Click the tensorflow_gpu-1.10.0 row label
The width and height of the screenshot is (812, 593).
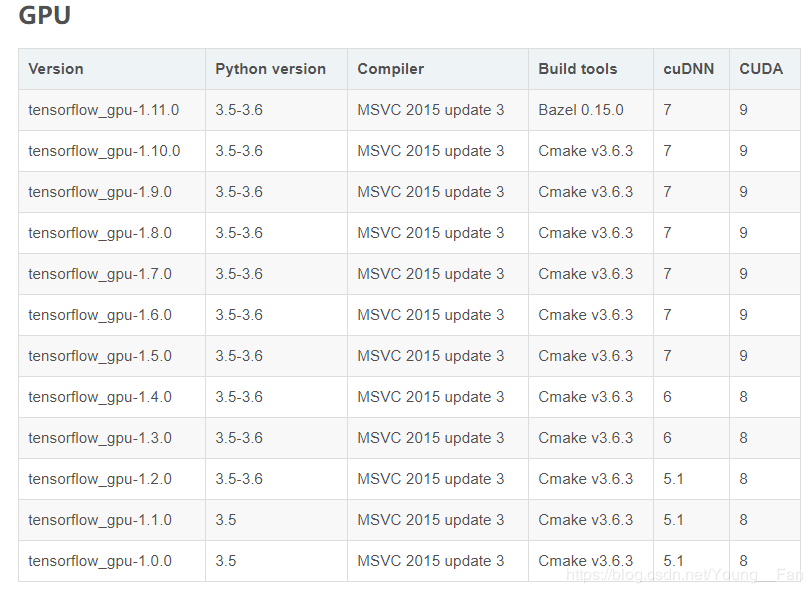(104, 151)
